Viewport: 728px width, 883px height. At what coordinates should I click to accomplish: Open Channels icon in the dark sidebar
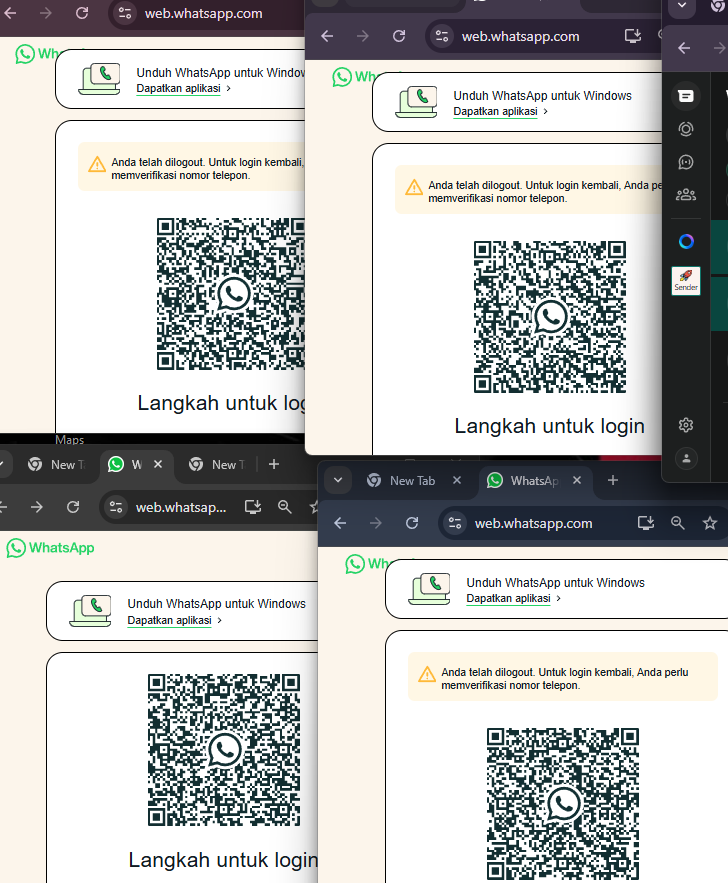pos(686,162)
